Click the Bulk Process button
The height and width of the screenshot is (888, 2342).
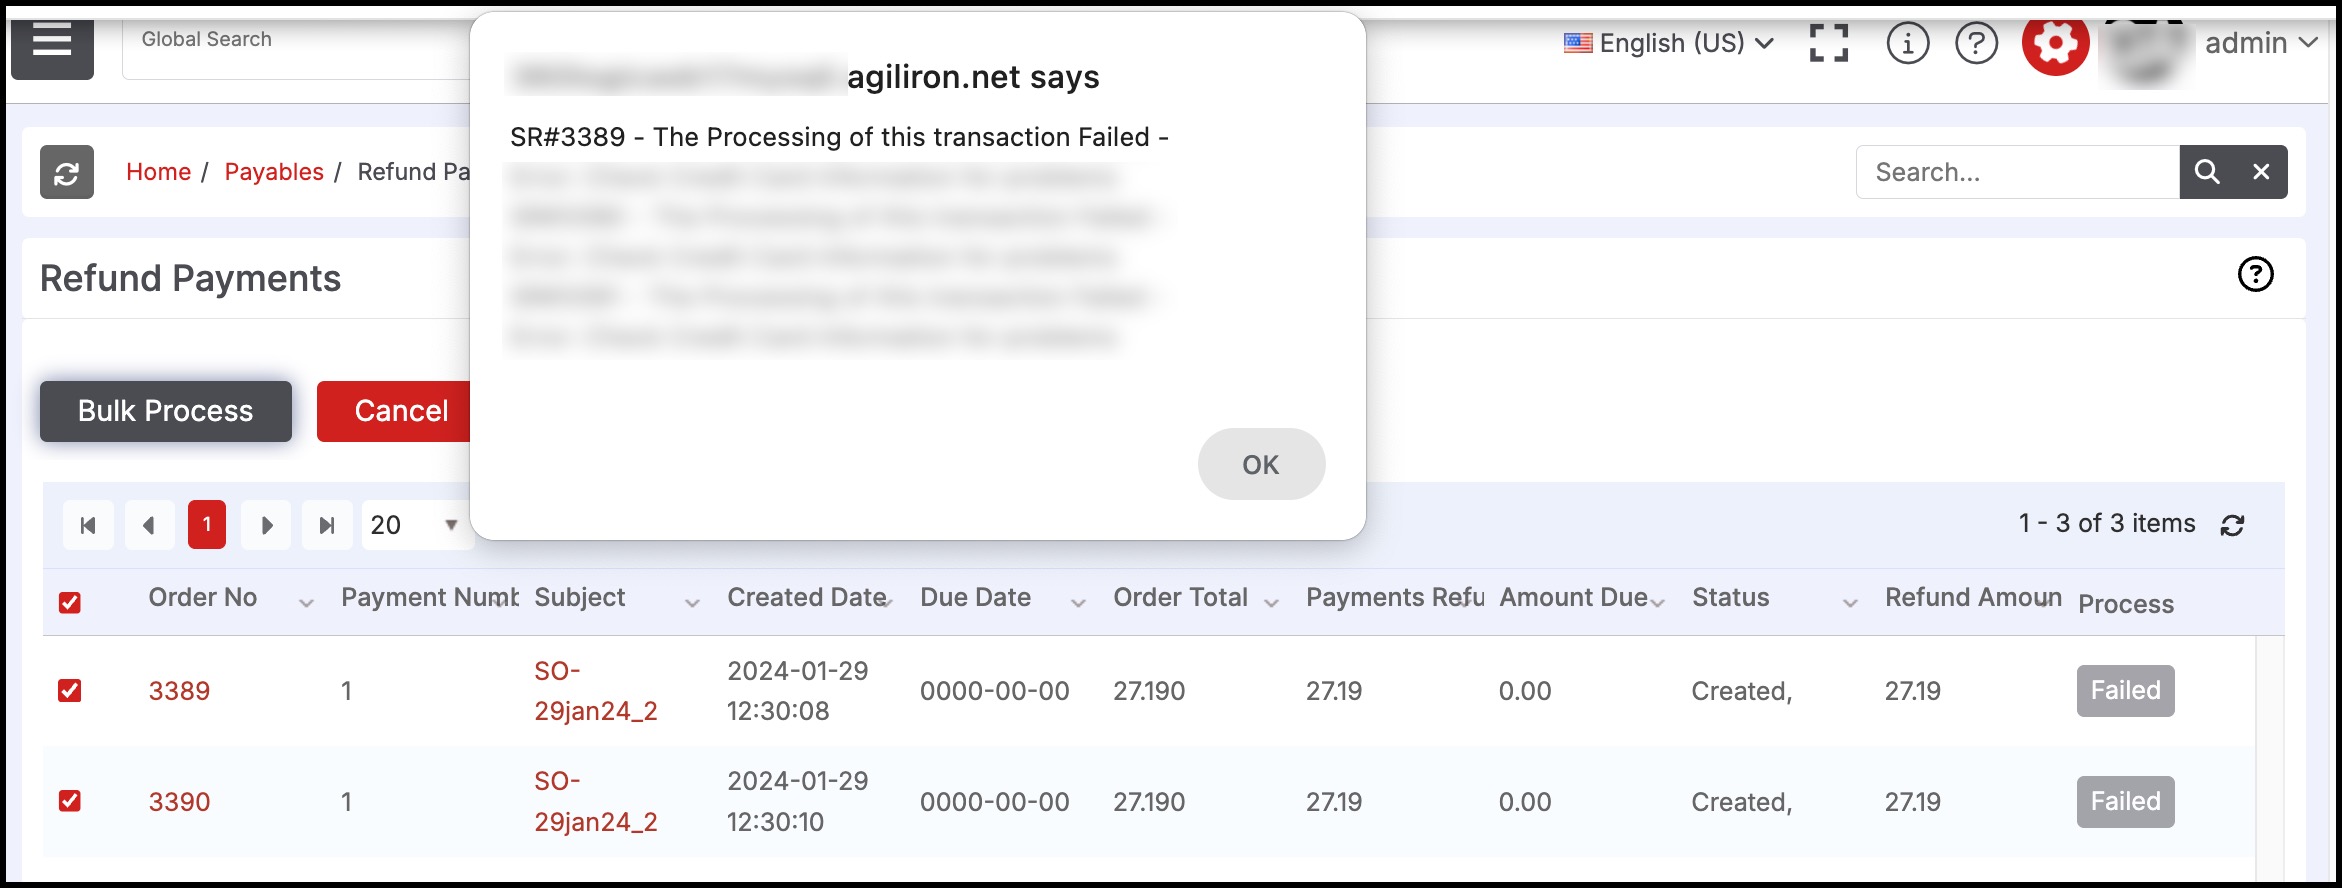[166, 411]
